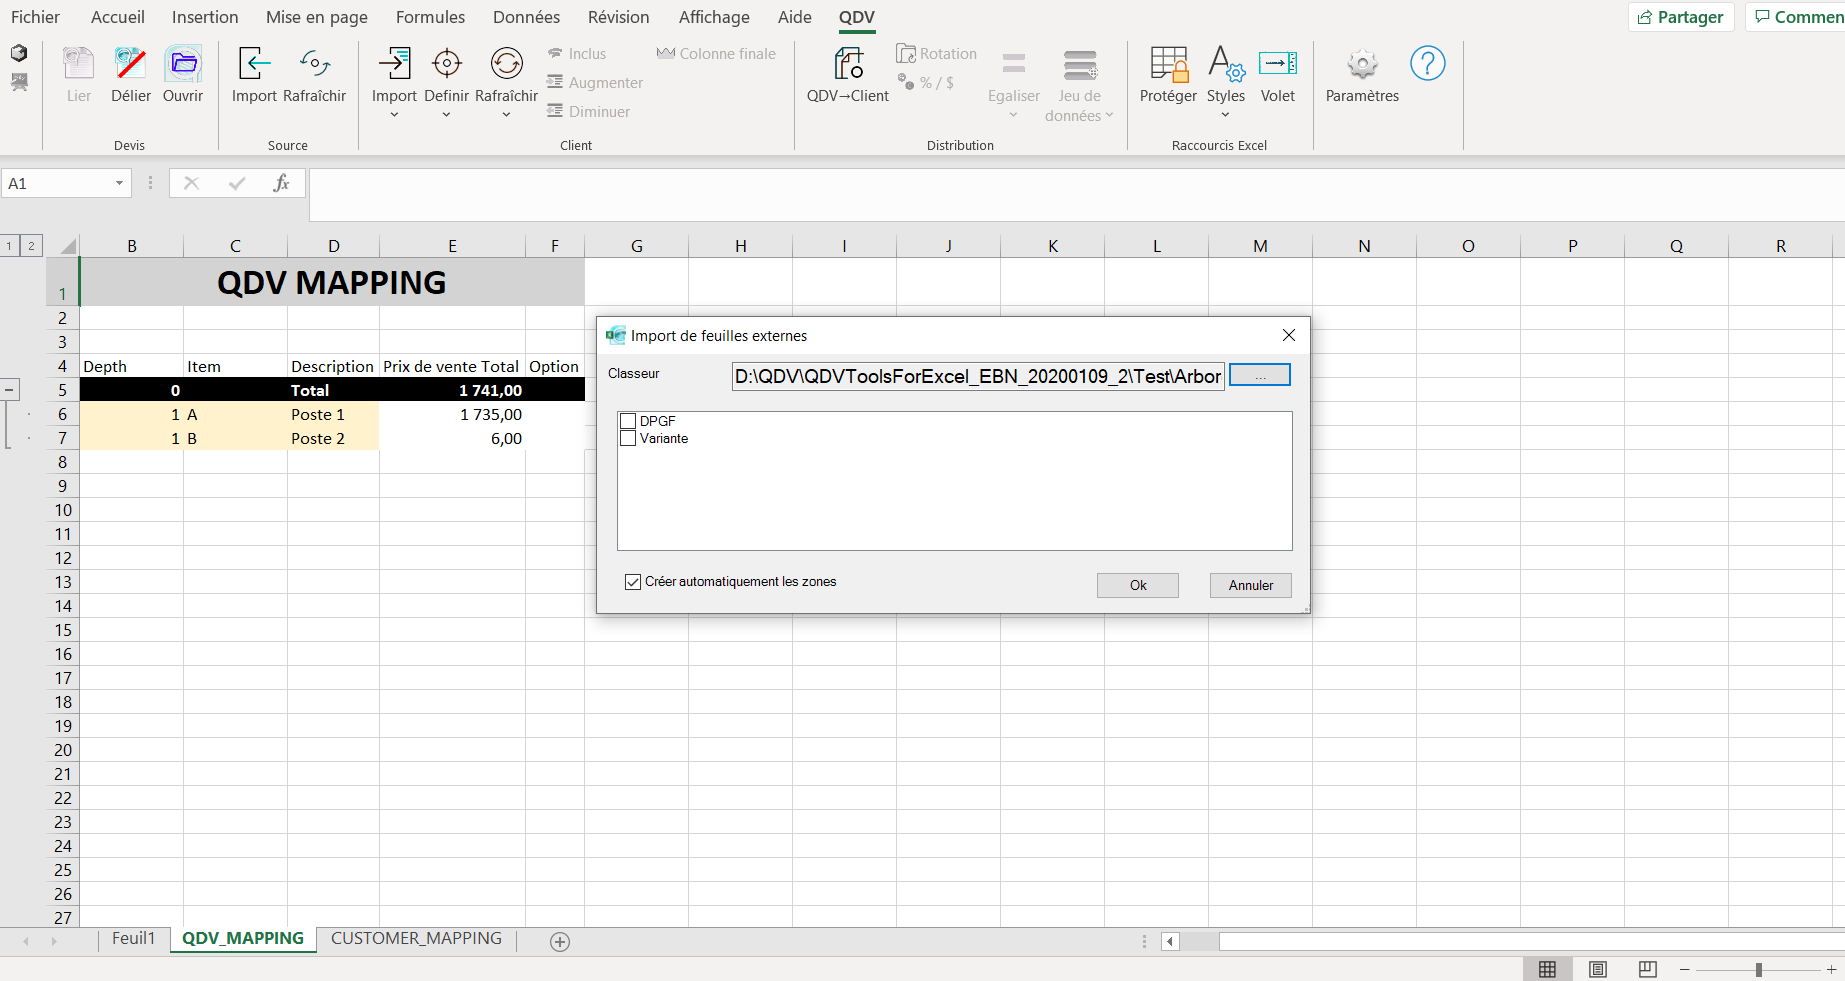Expand the Jeu de données dropdown arrow
Screen dimensions: 1845x981
(1109, 116)
